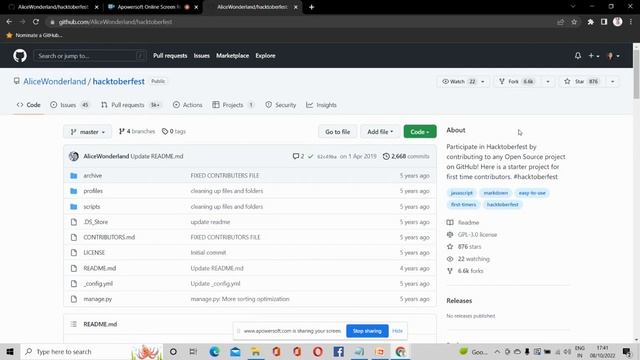Open the profiles folder
Image resolution: width=640 pixels, height=360 pixels.
click(x=93, y=191)
